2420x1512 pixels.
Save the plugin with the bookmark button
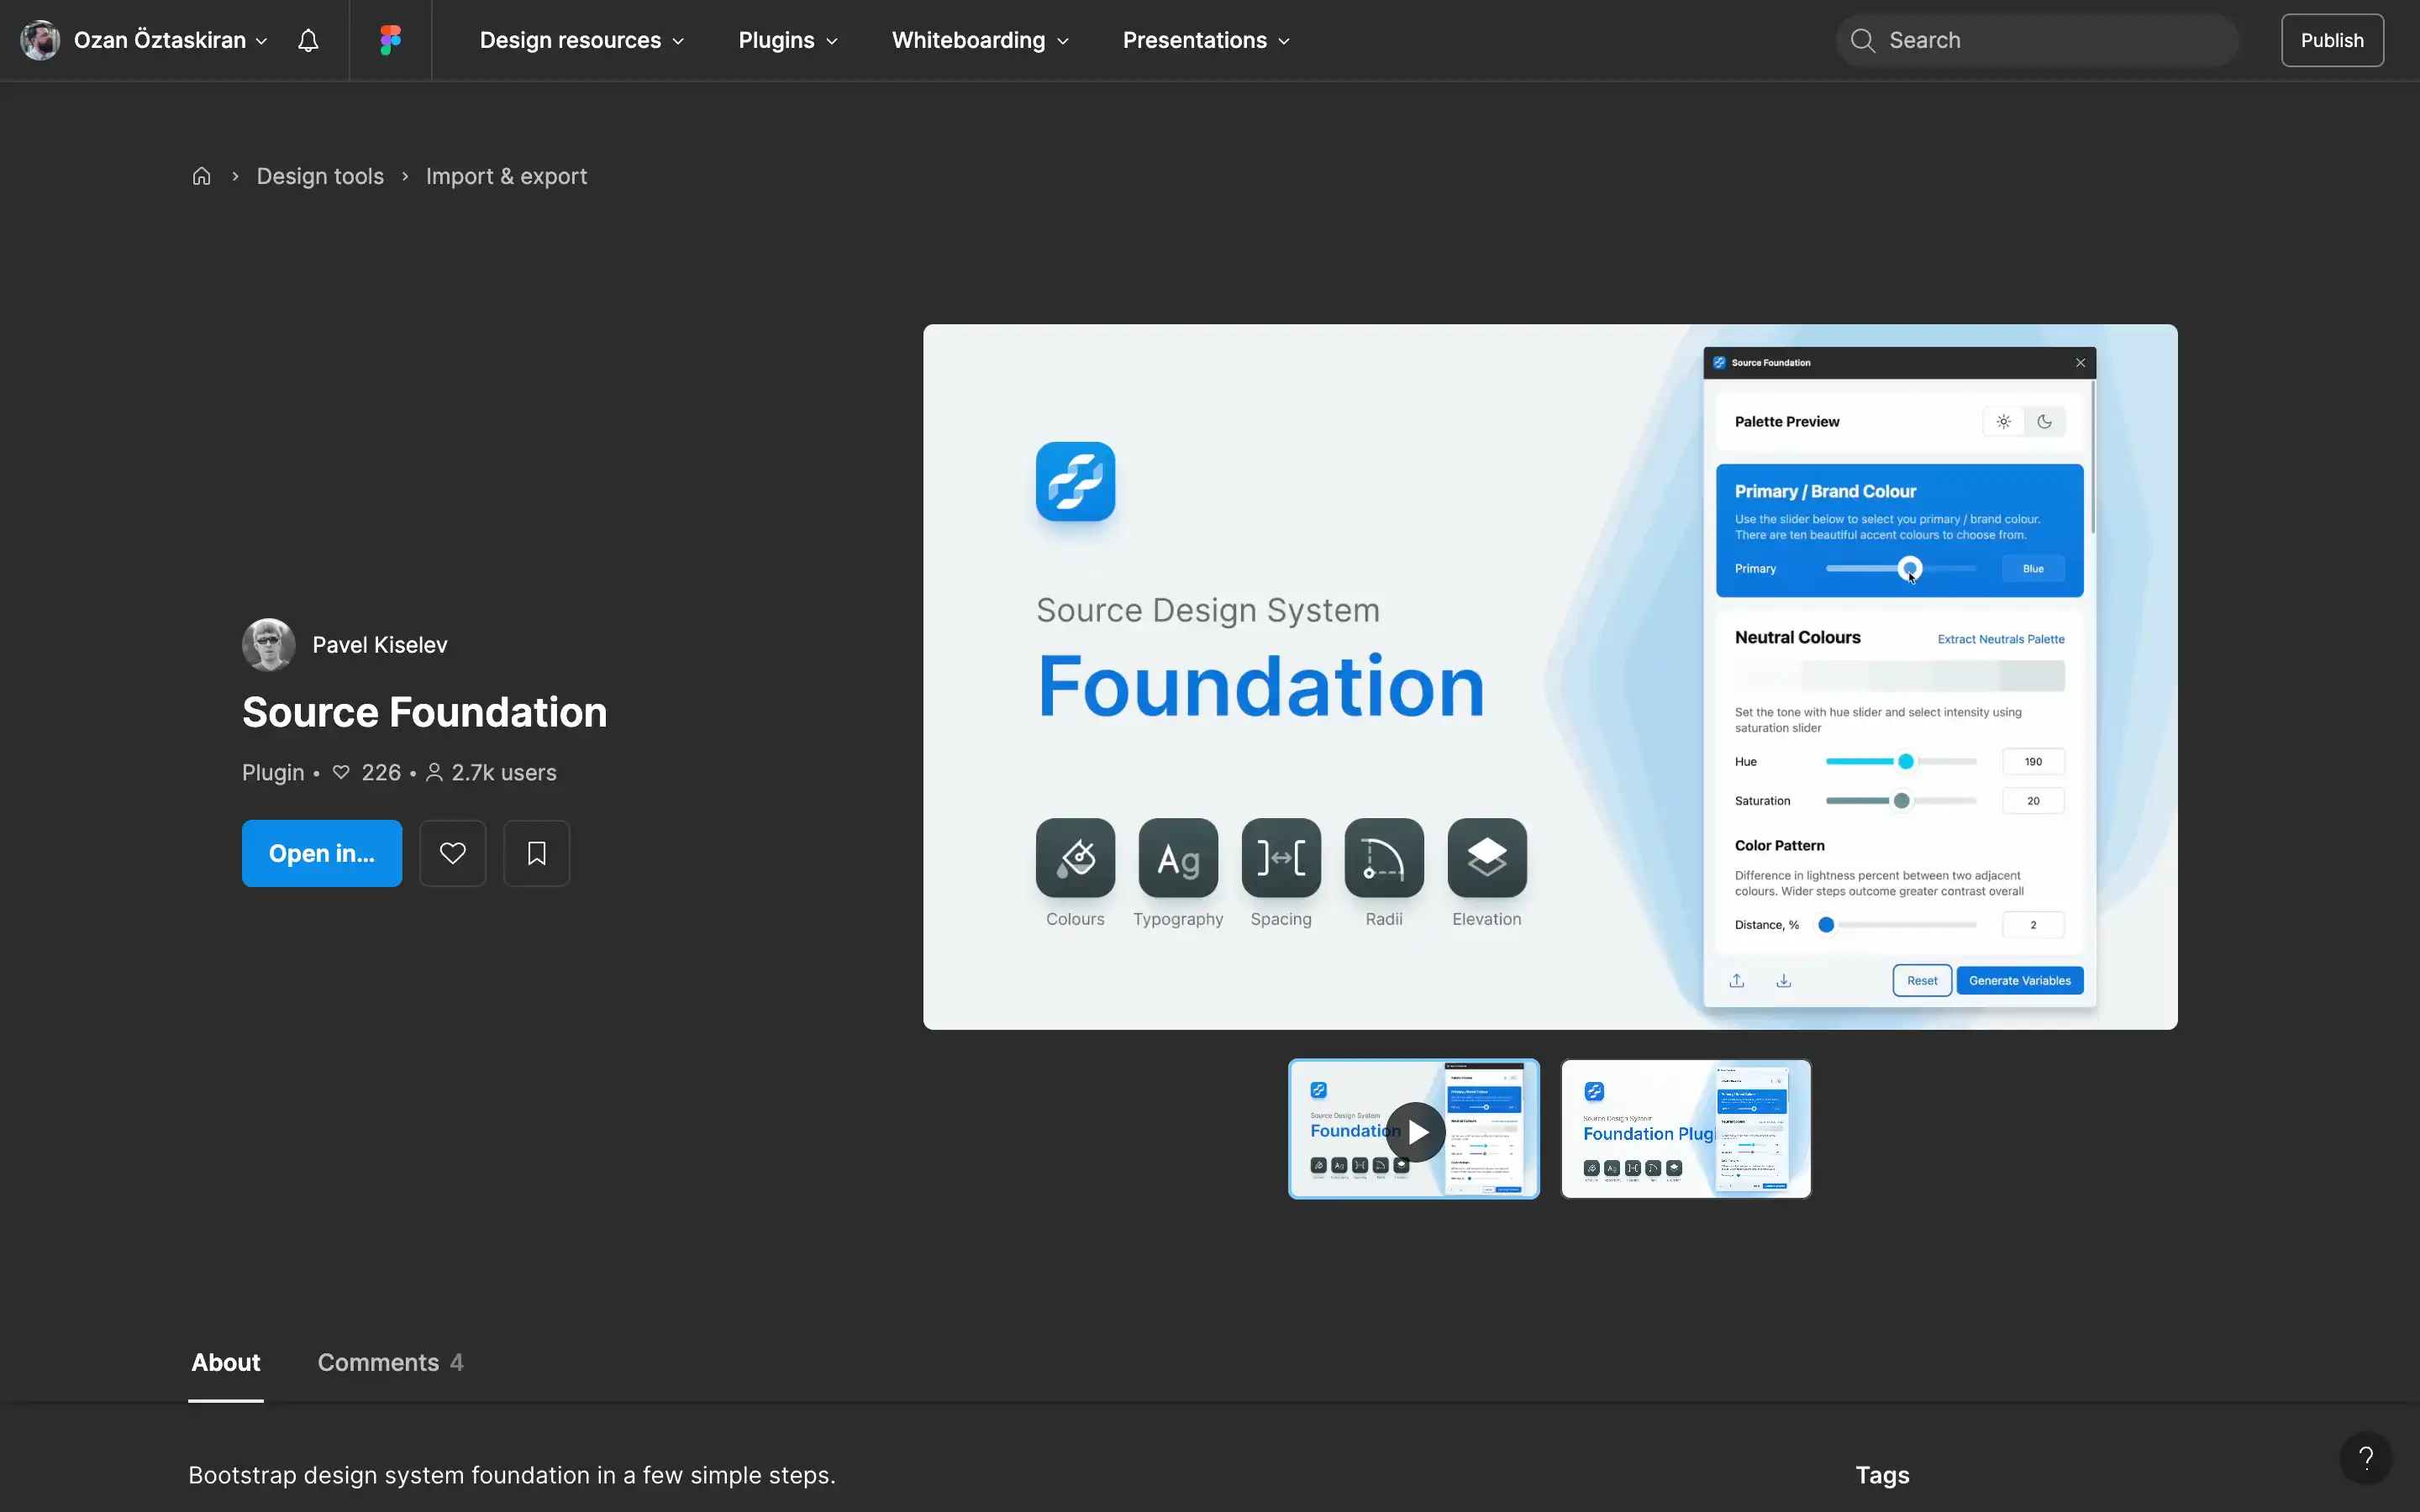pyautogui.click(x=537, y=853)
